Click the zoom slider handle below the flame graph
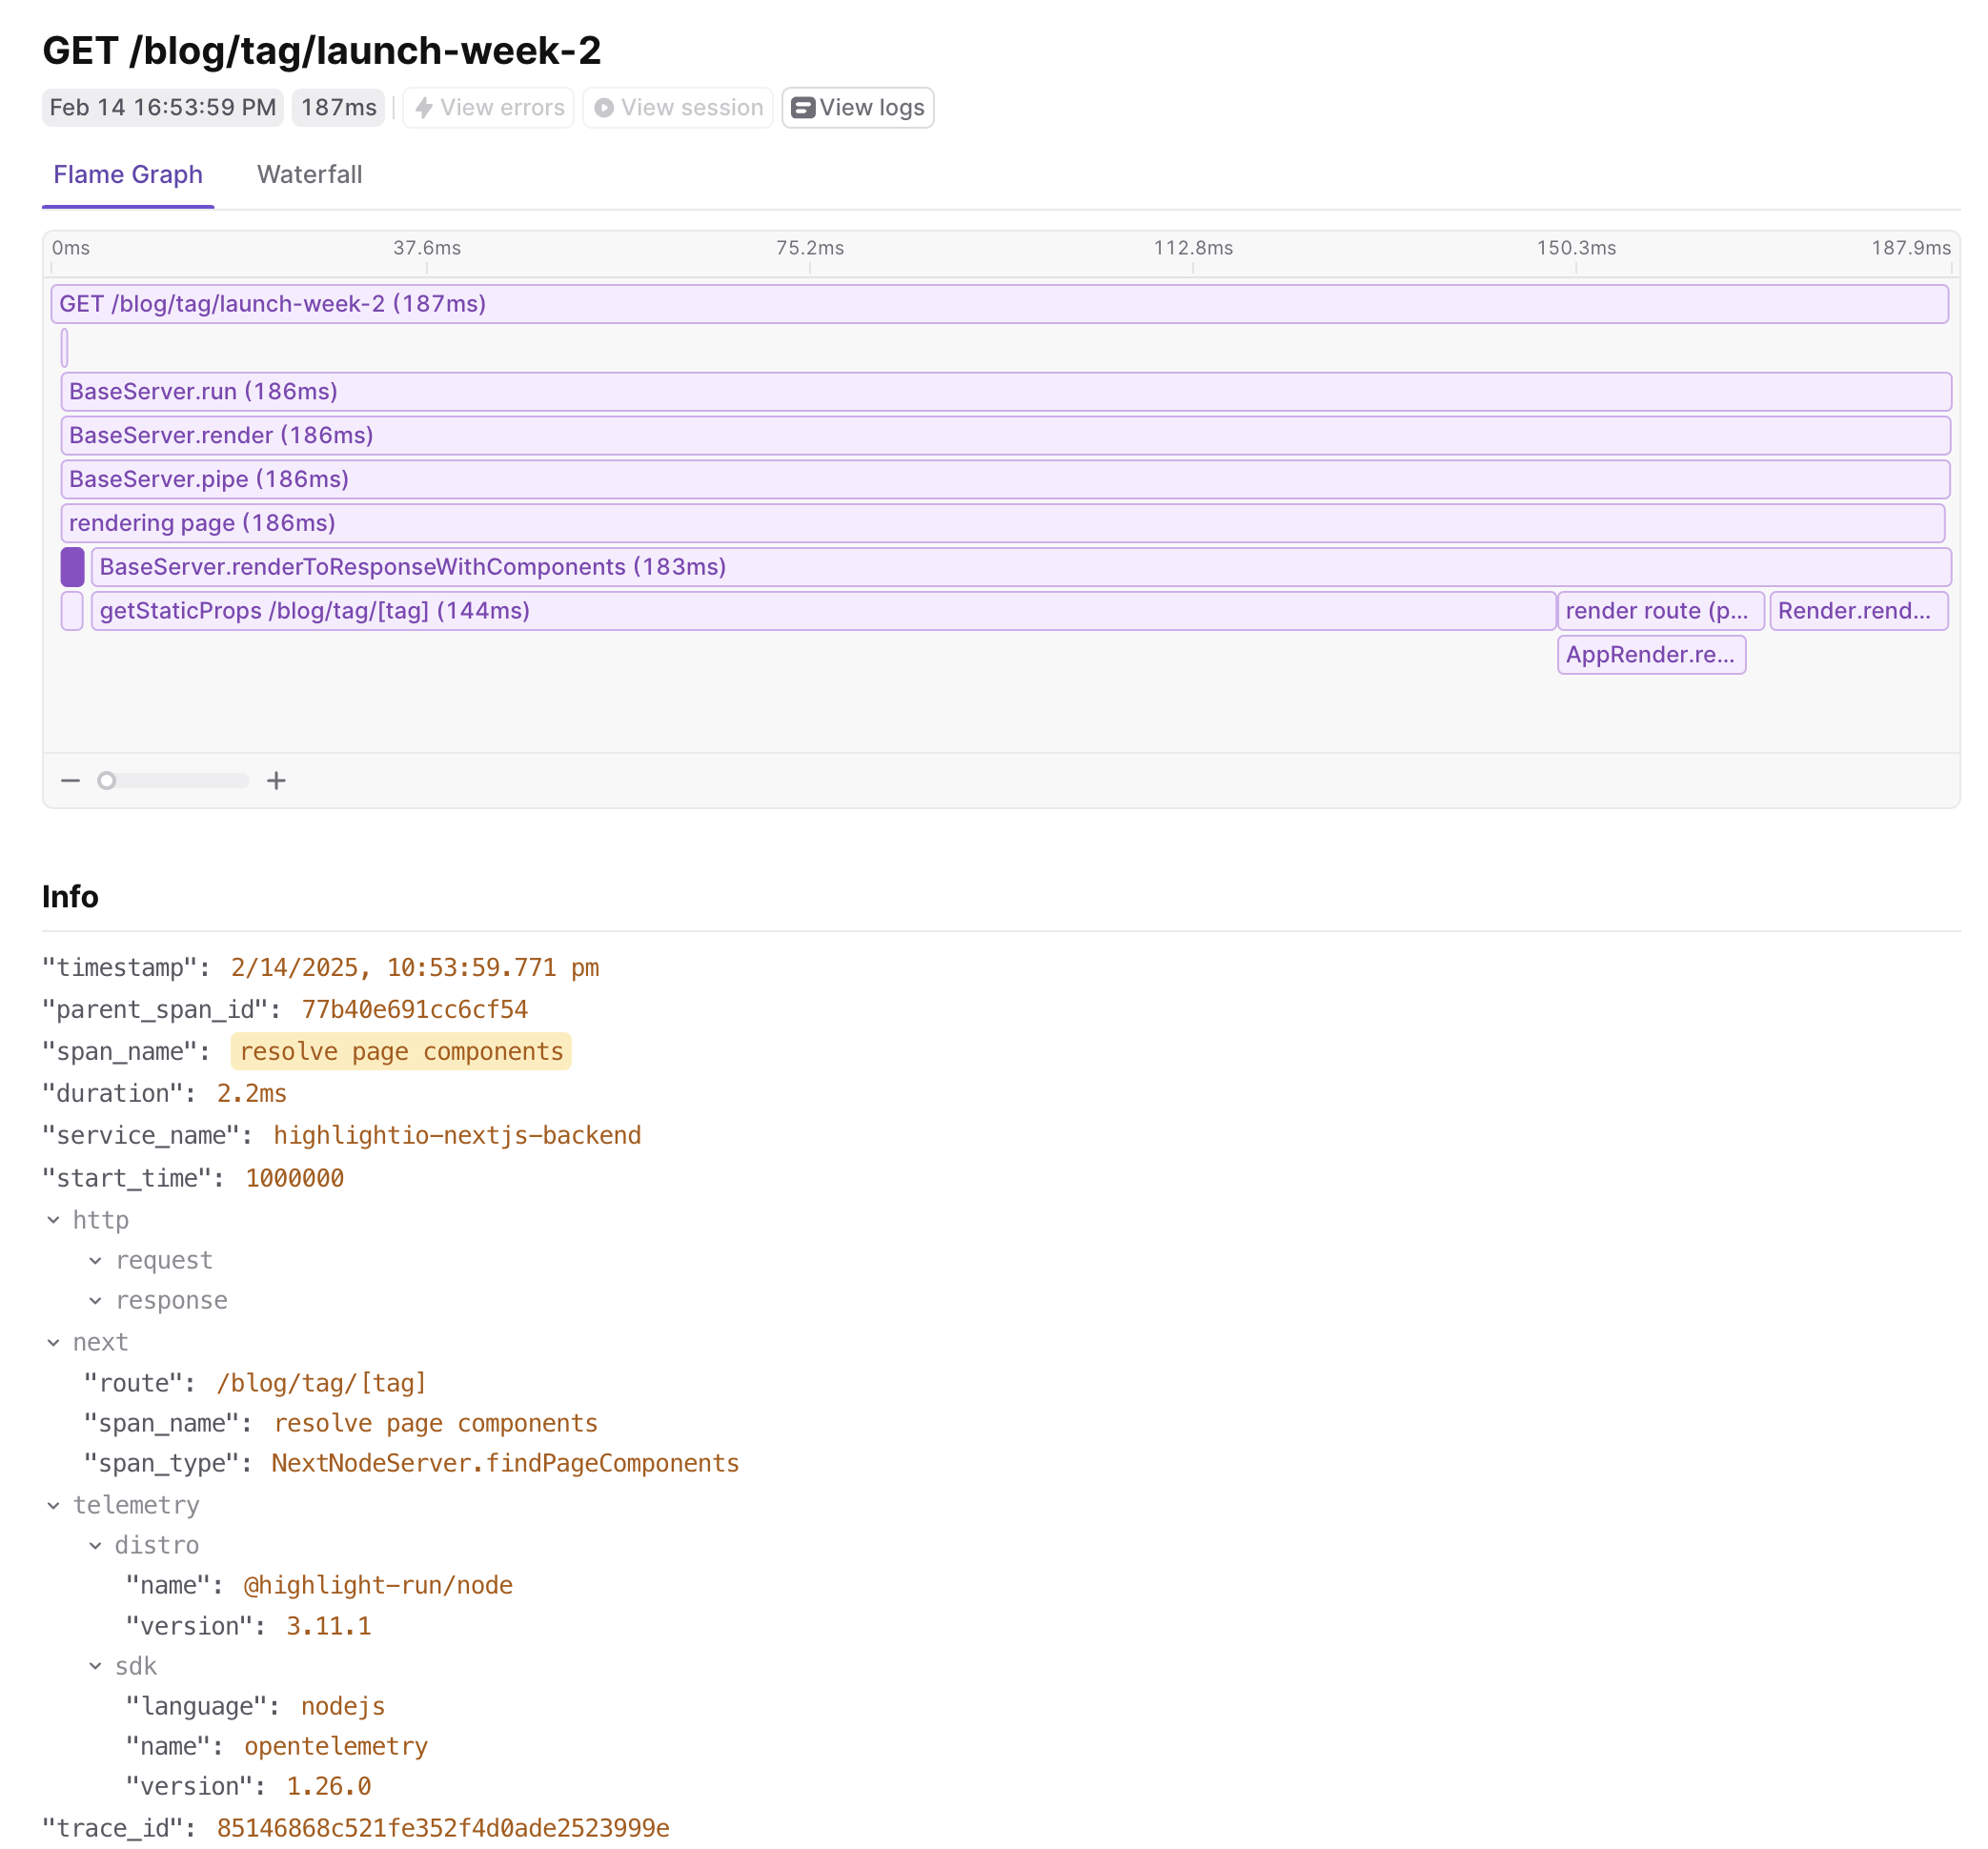 click(x=107, y=781)
